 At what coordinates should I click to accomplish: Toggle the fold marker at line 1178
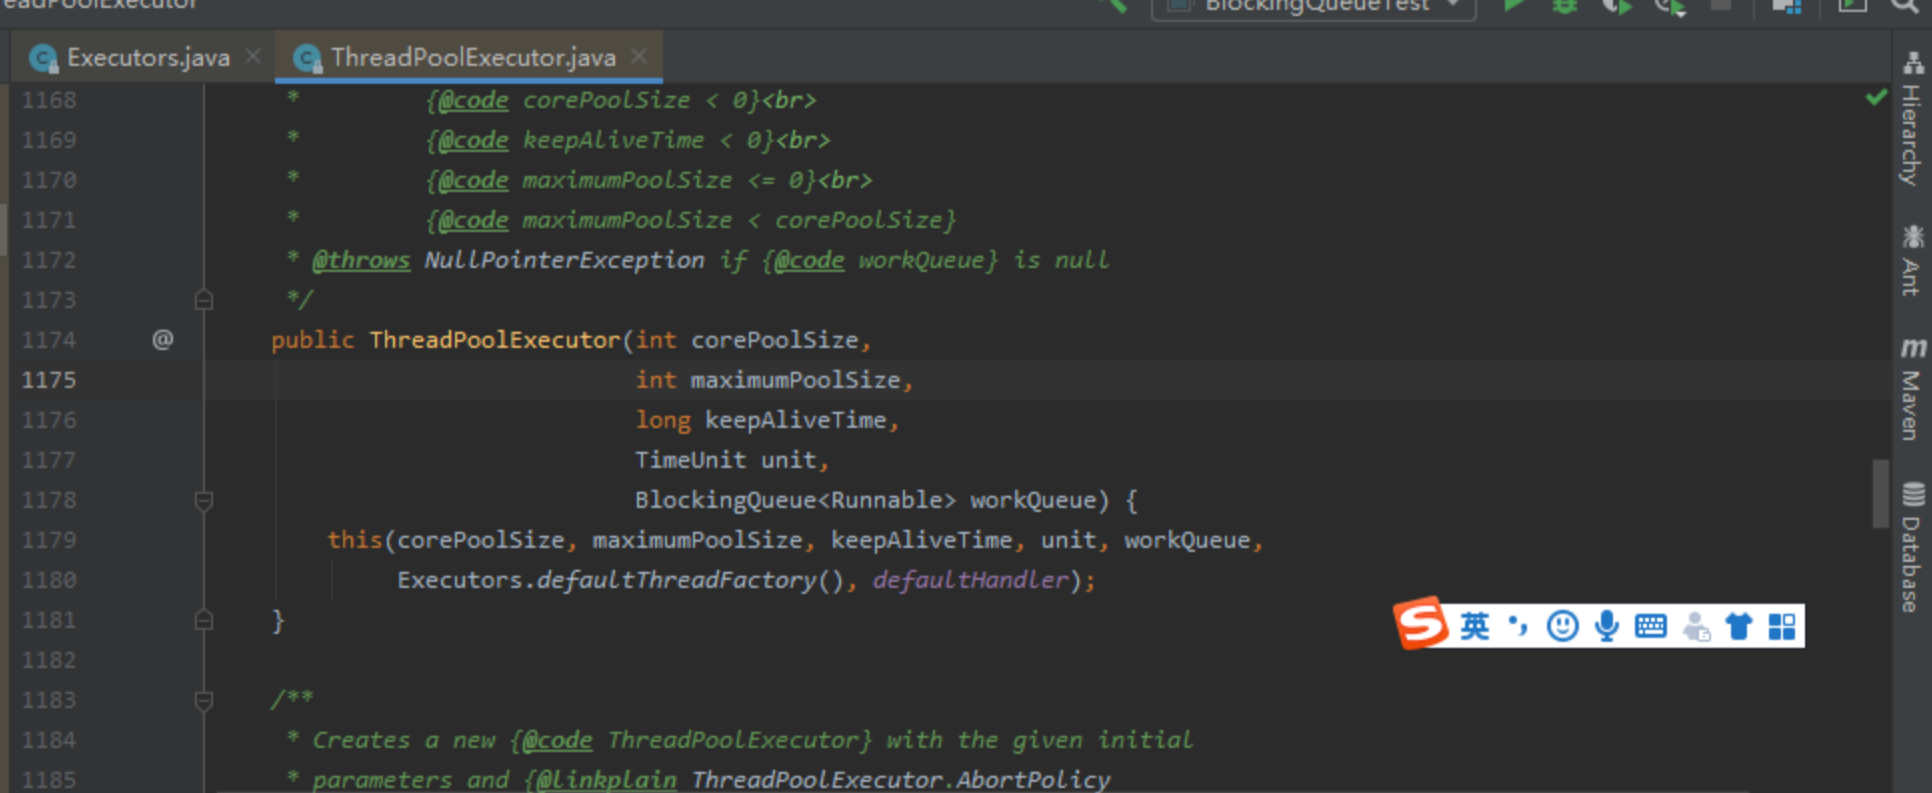coord(203,500)
